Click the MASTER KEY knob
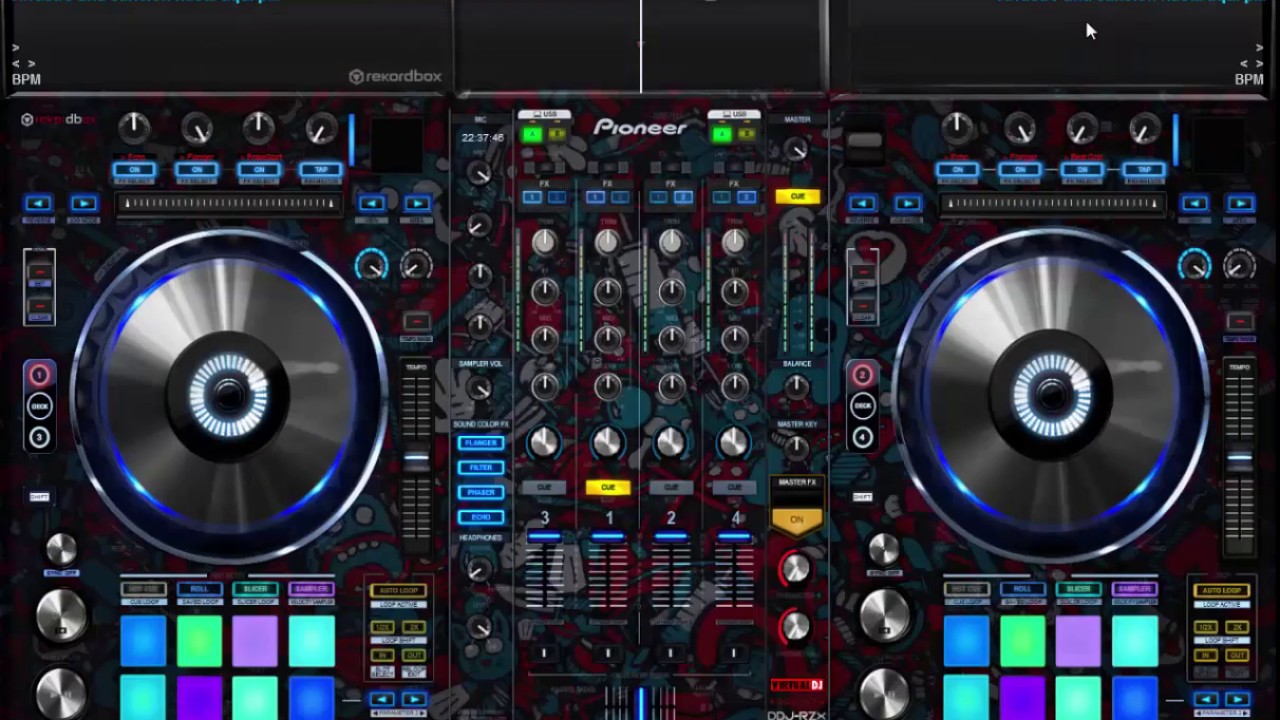The height and width of the screenshot is (720, 1280). [796, 448]
